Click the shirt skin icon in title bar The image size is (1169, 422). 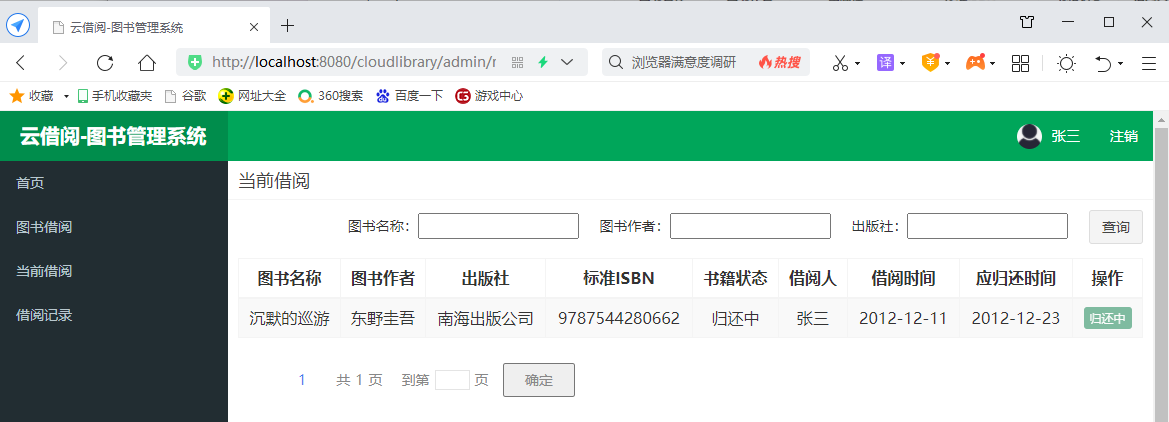click(1027, 22)
